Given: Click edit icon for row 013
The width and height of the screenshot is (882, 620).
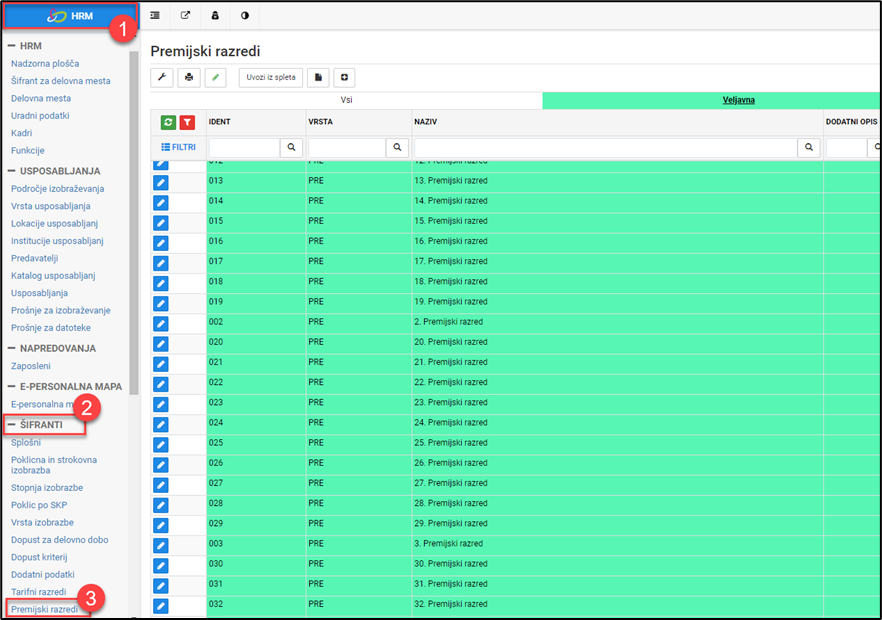Looking at the screenshot, I should [x=161, y=182].
